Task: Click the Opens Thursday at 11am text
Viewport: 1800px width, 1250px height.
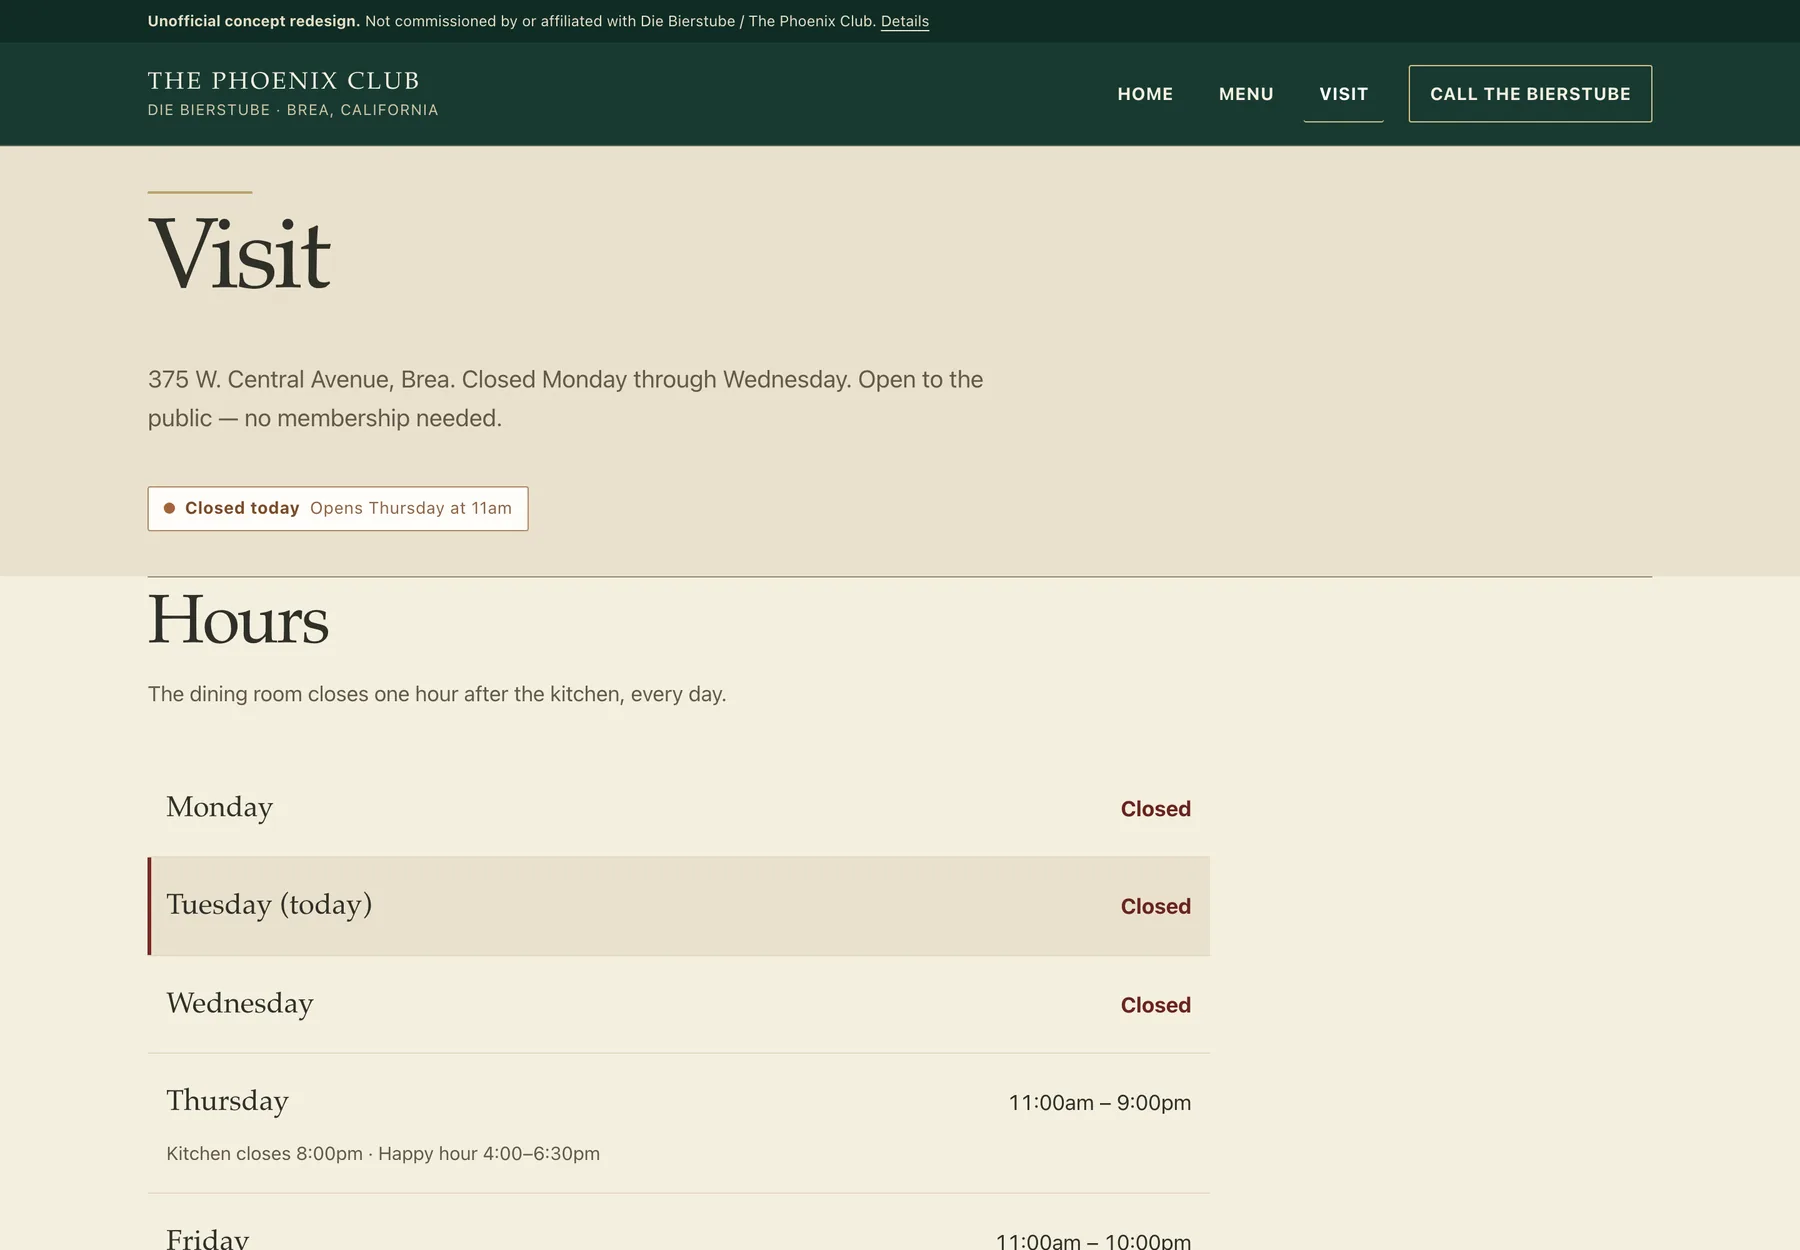Action: (411, 508)
